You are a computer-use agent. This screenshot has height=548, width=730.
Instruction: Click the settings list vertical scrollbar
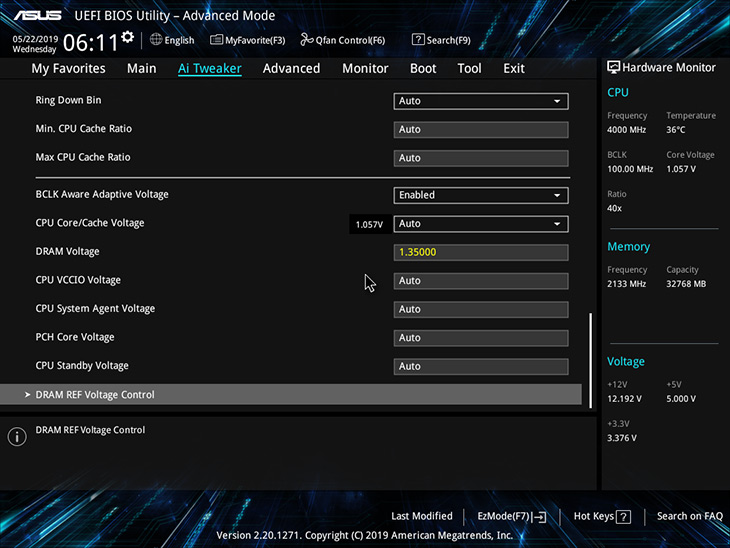591,360
